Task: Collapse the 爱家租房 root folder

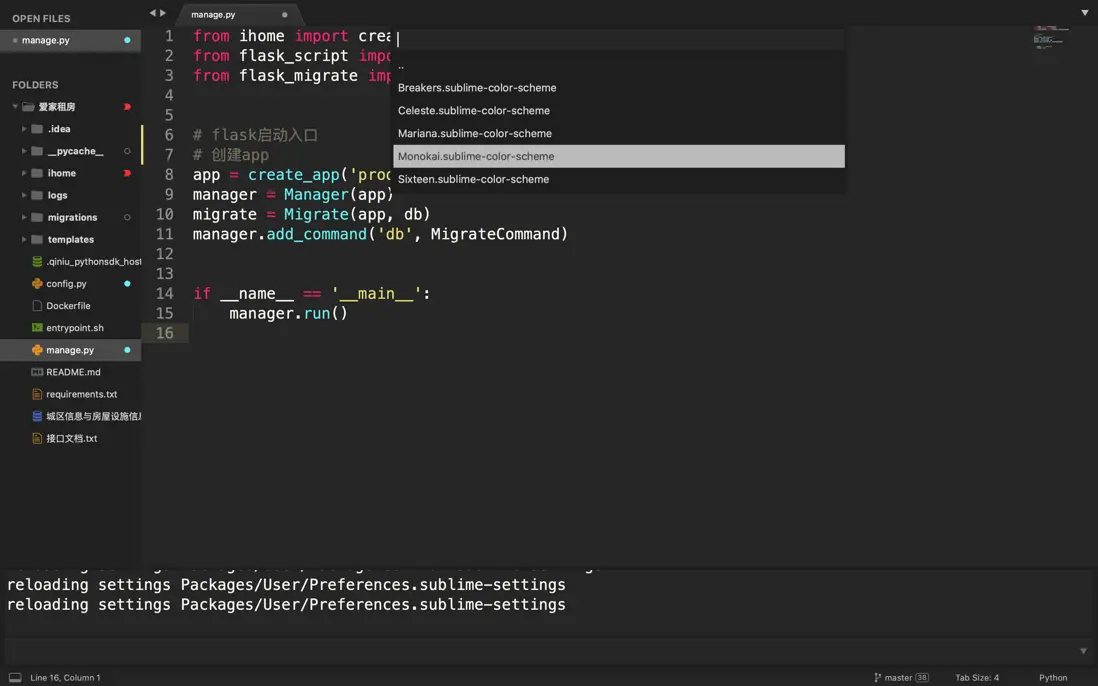Action: [x=15, y=107]
